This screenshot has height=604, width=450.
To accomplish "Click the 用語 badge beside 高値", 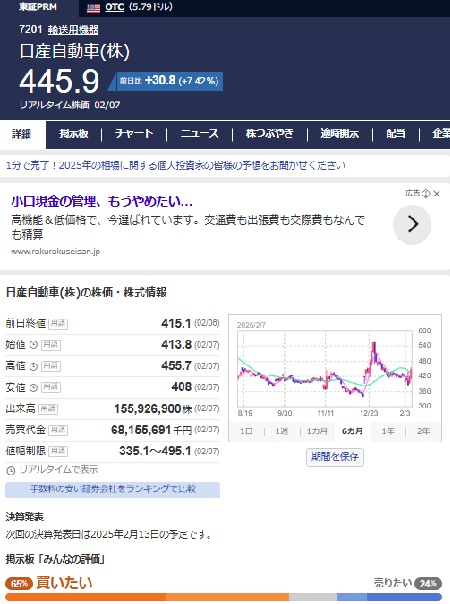I will click(51, 366).
